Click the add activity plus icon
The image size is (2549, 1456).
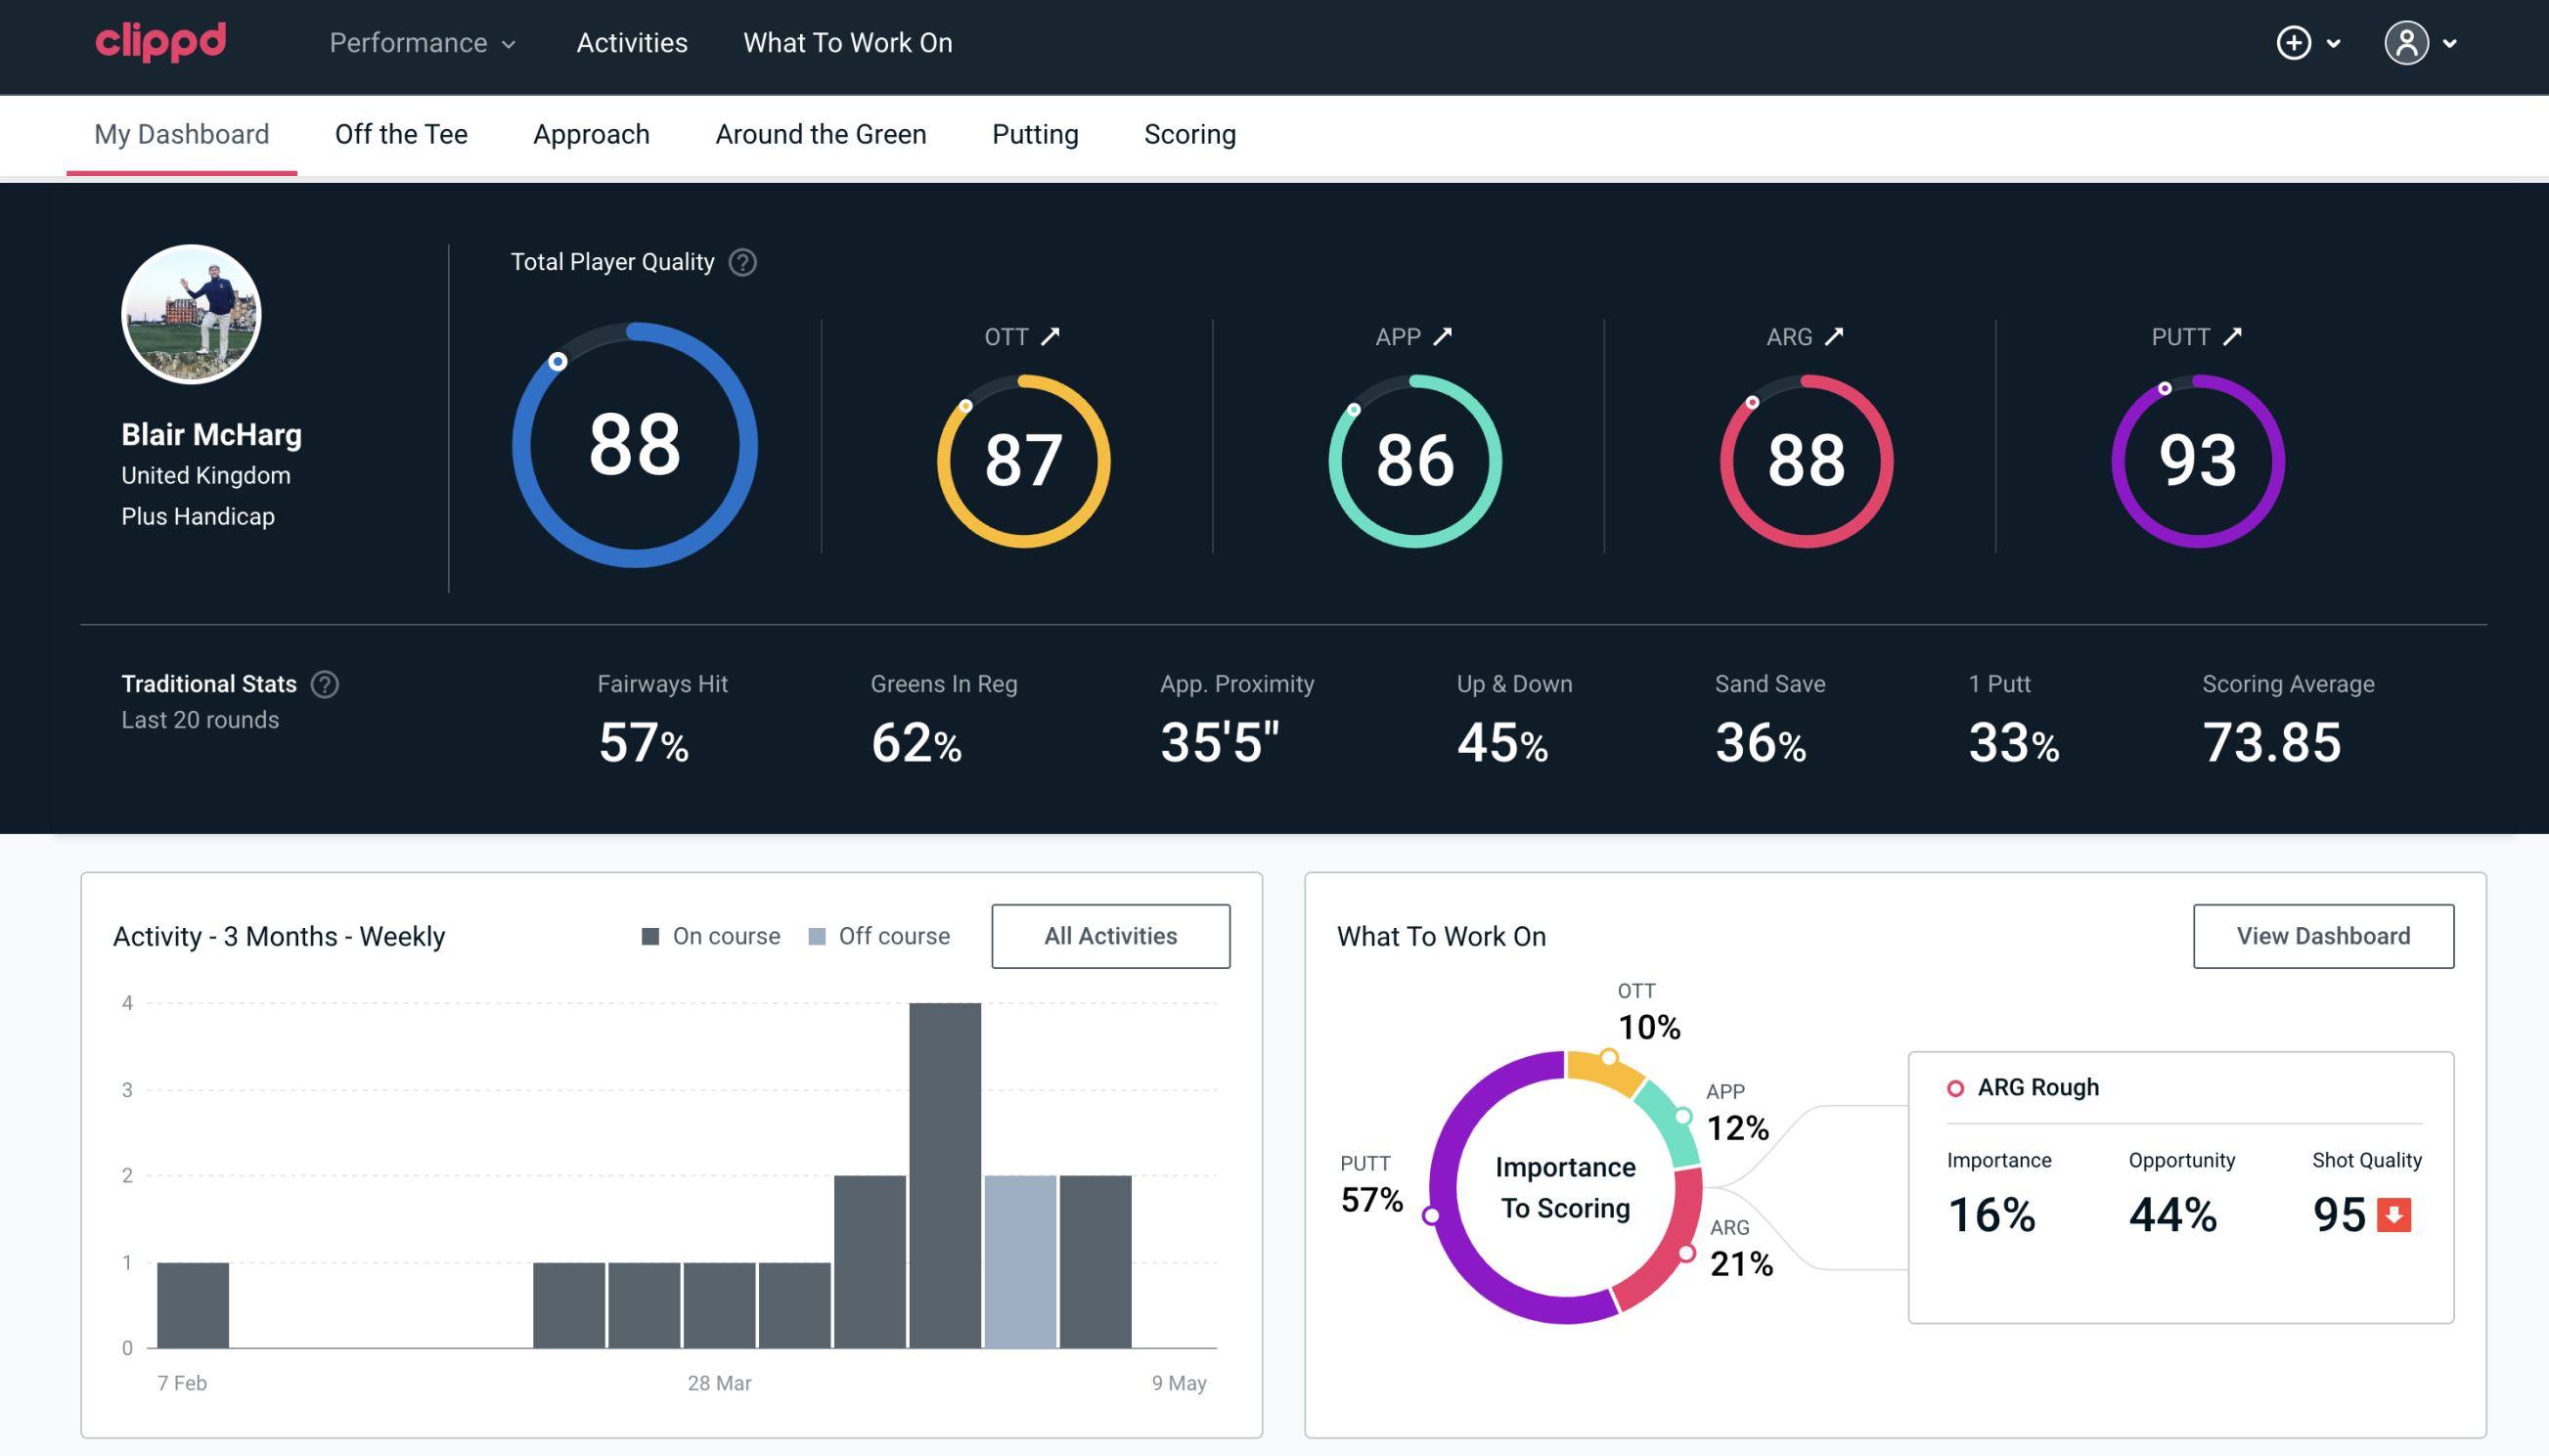(2295, 42)
